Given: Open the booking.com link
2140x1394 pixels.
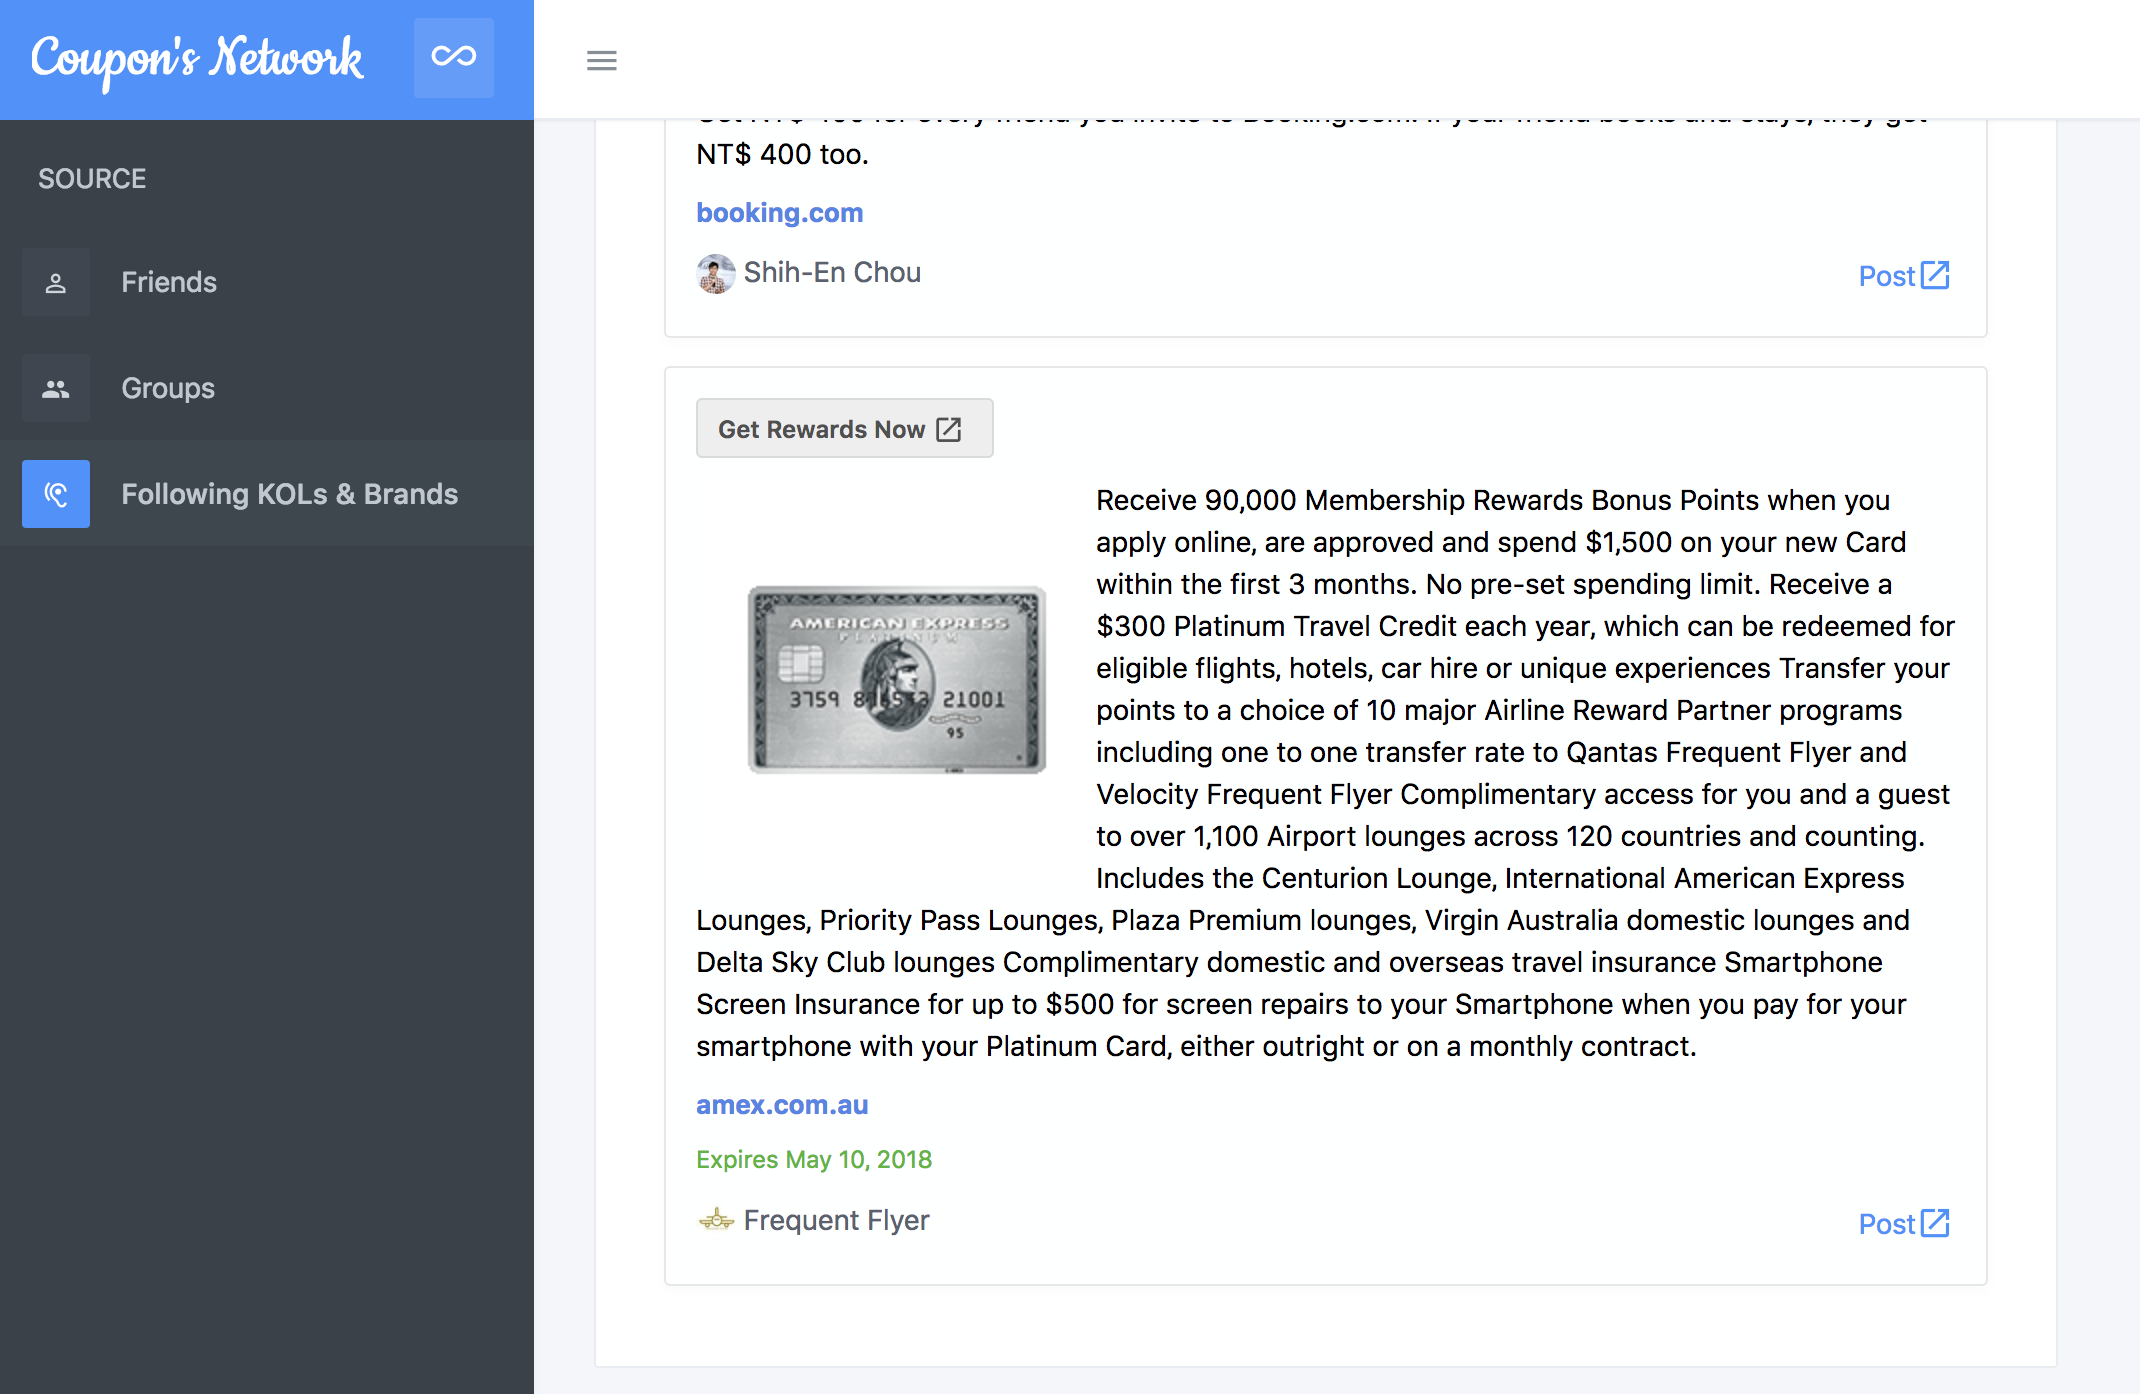Looking at the screenshot, I should click(779, 213).
